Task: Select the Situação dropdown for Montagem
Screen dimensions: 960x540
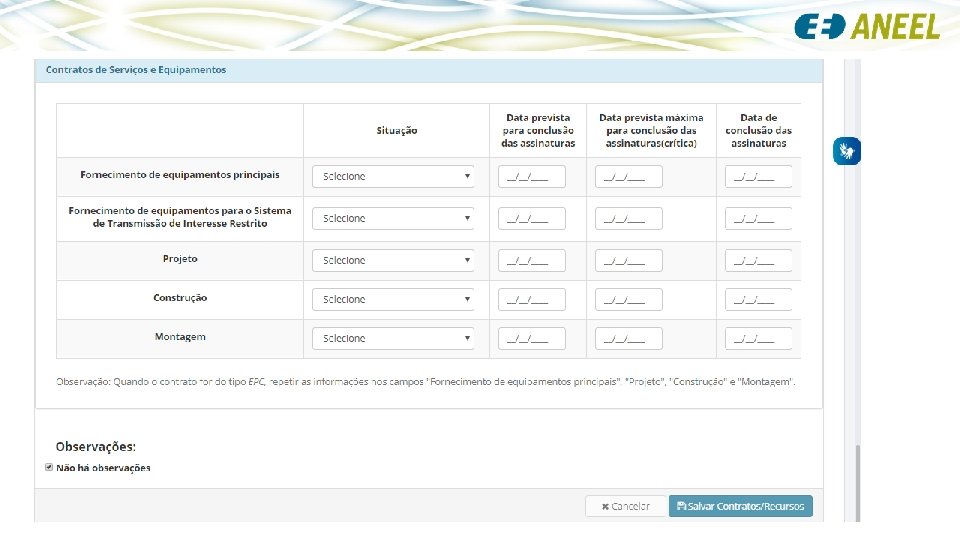Action: (x=393, y=338)
